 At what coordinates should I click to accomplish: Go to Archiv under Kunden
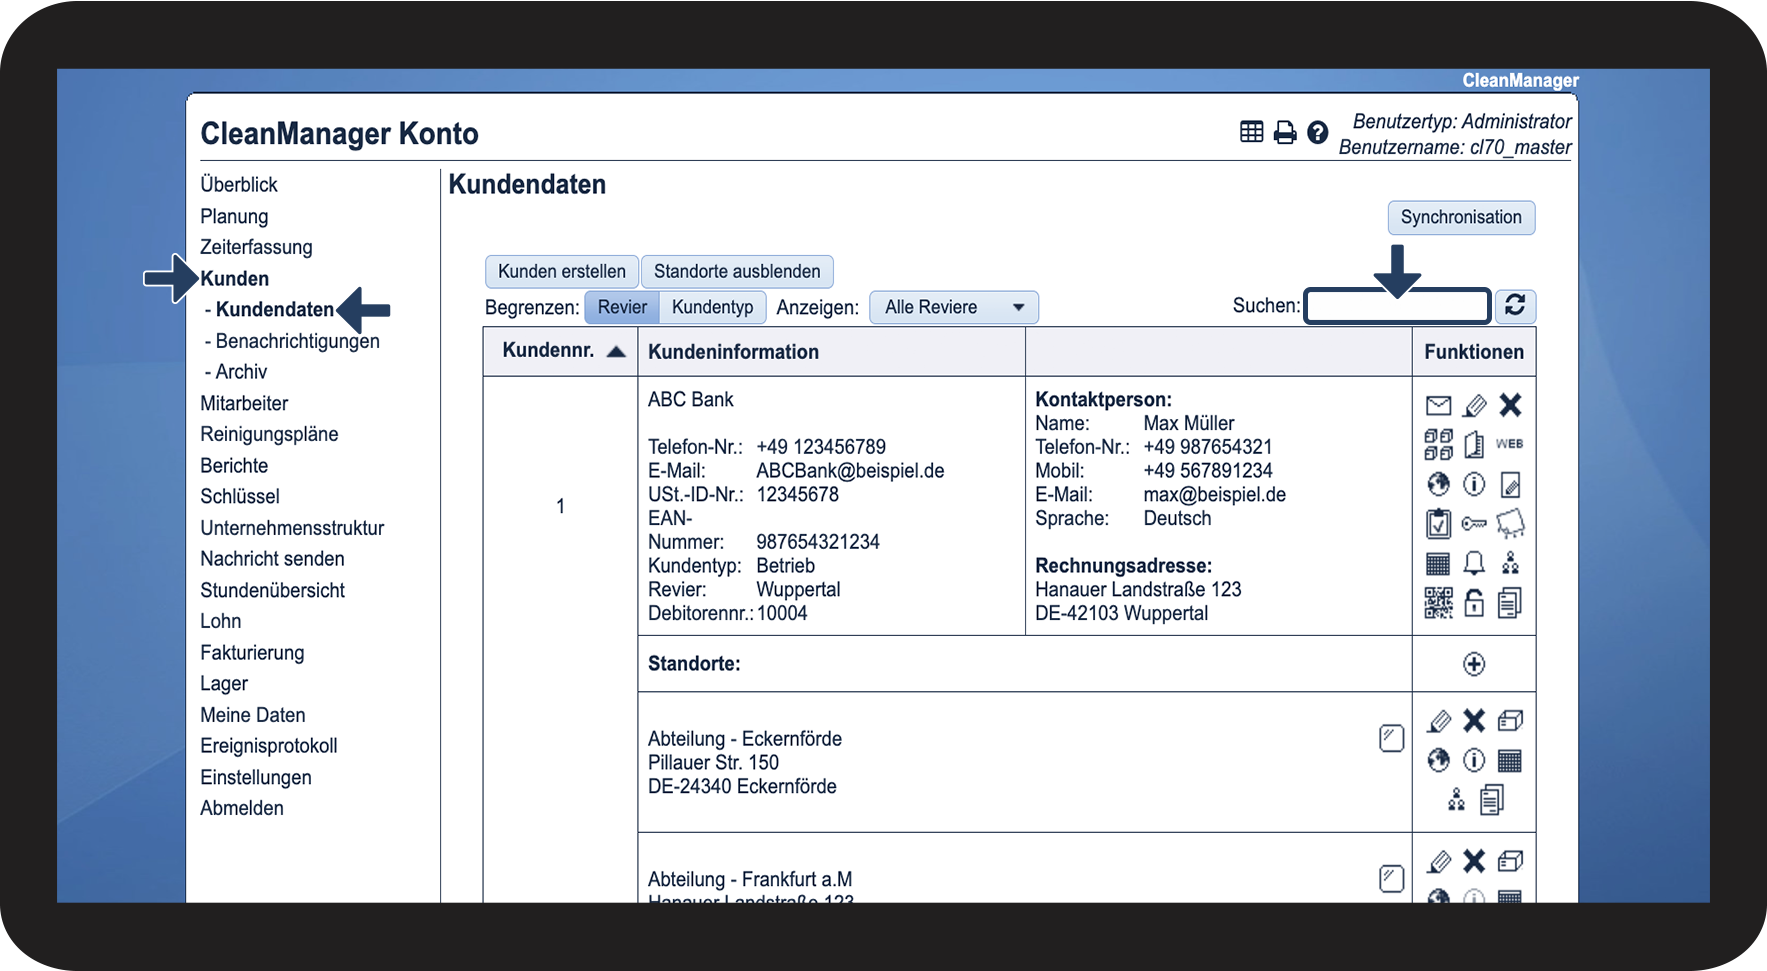click(x=241, y=372)
